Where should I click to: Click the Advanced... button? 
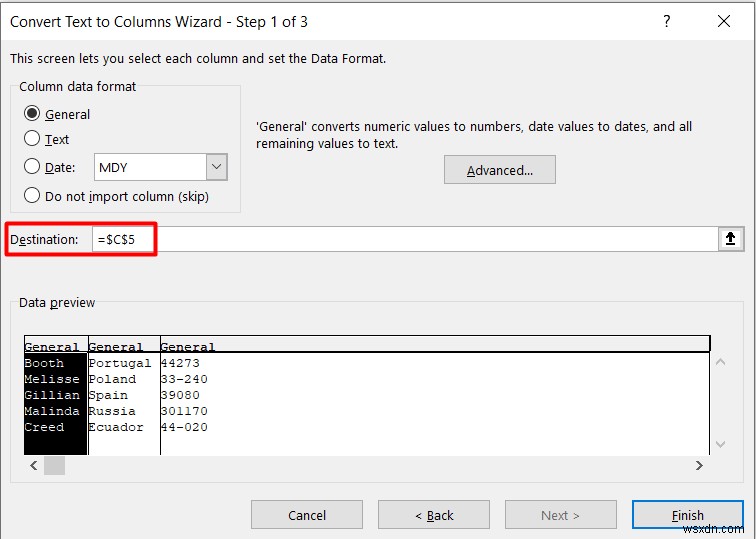click(500, 170)
